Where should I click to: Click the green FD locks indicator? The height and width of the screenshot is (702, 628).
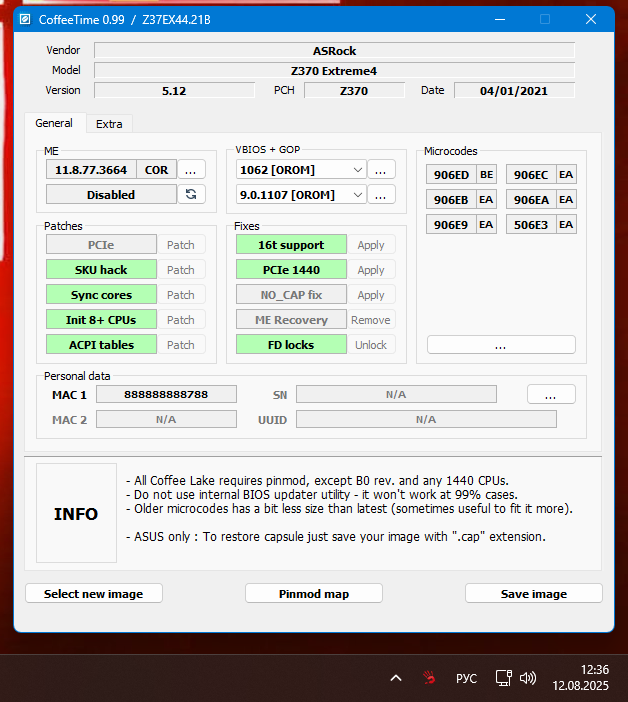click(x=291, y=345)
